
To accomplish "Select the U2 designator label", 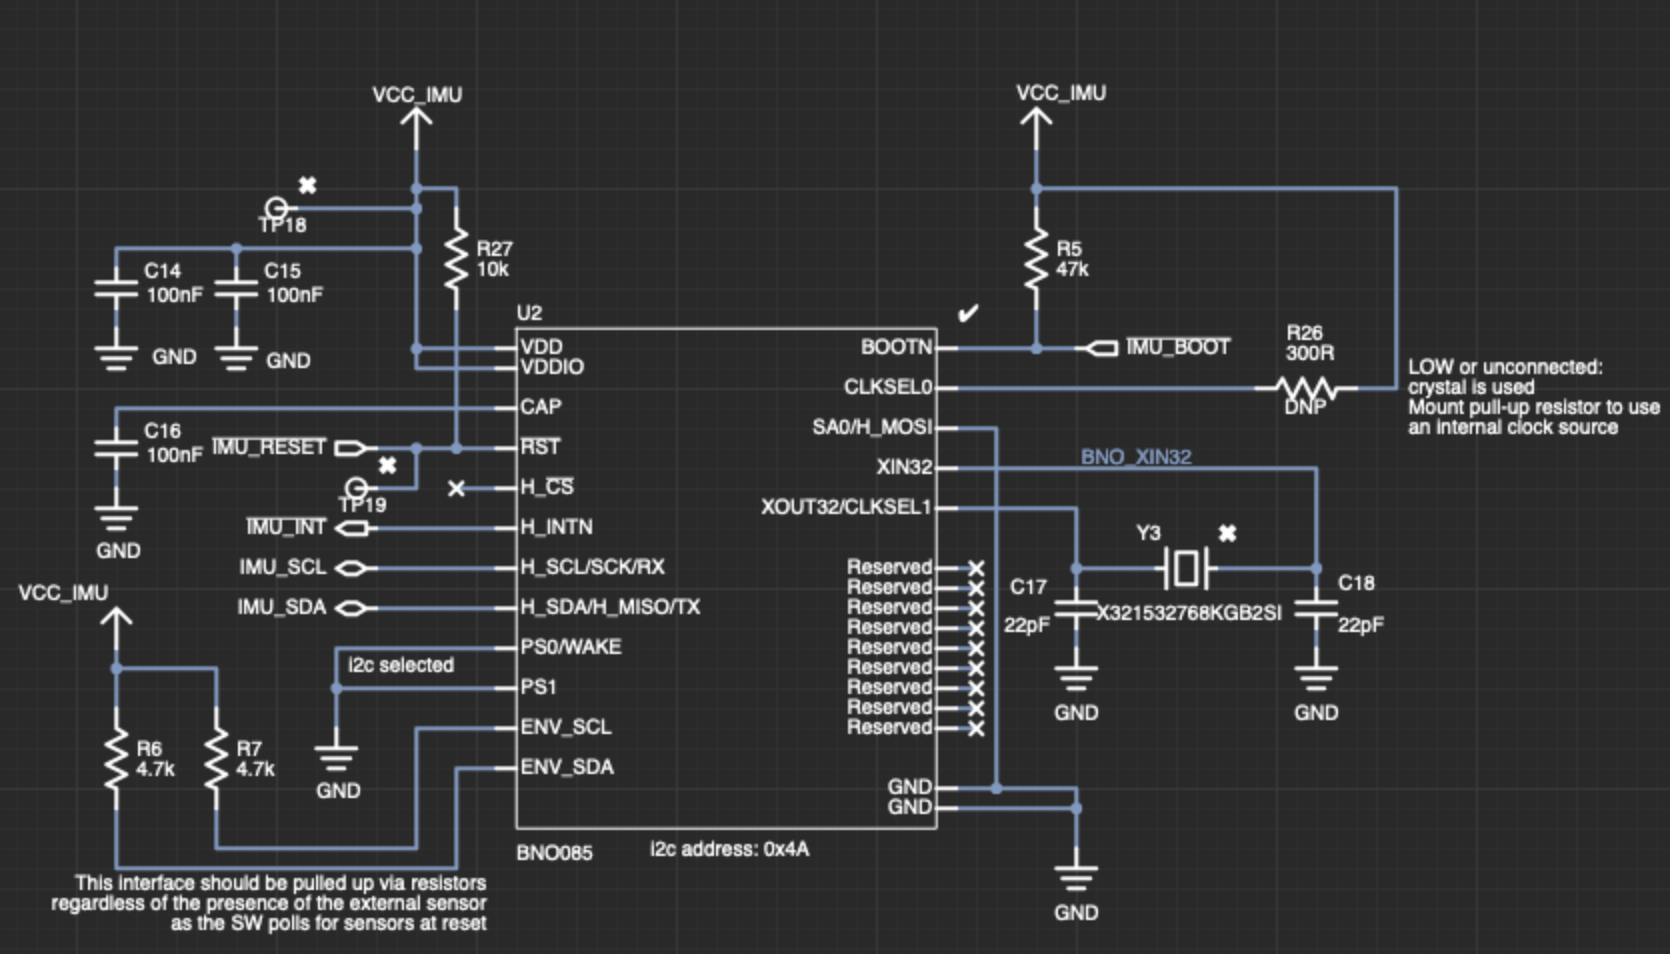I will [x=529, y=313].
